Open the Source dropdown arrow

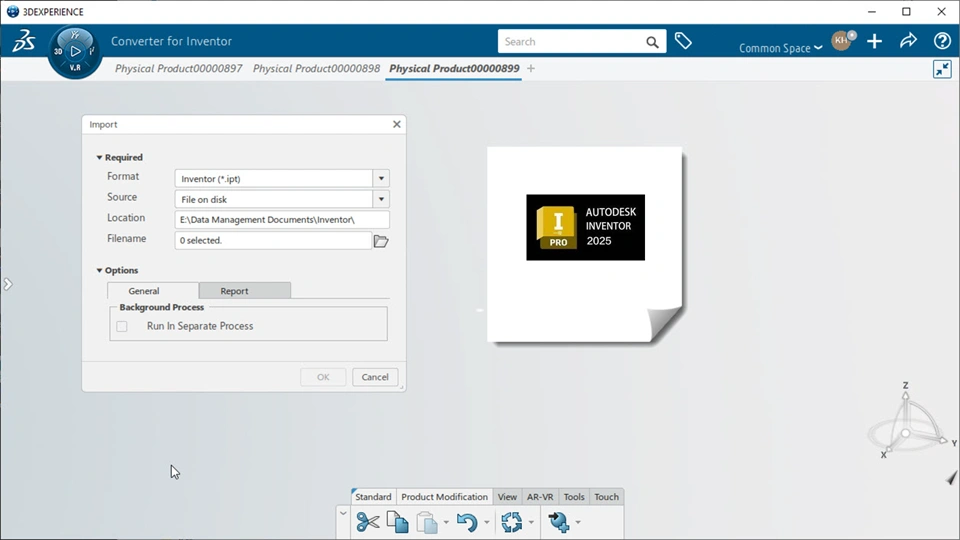pos(381,199)
